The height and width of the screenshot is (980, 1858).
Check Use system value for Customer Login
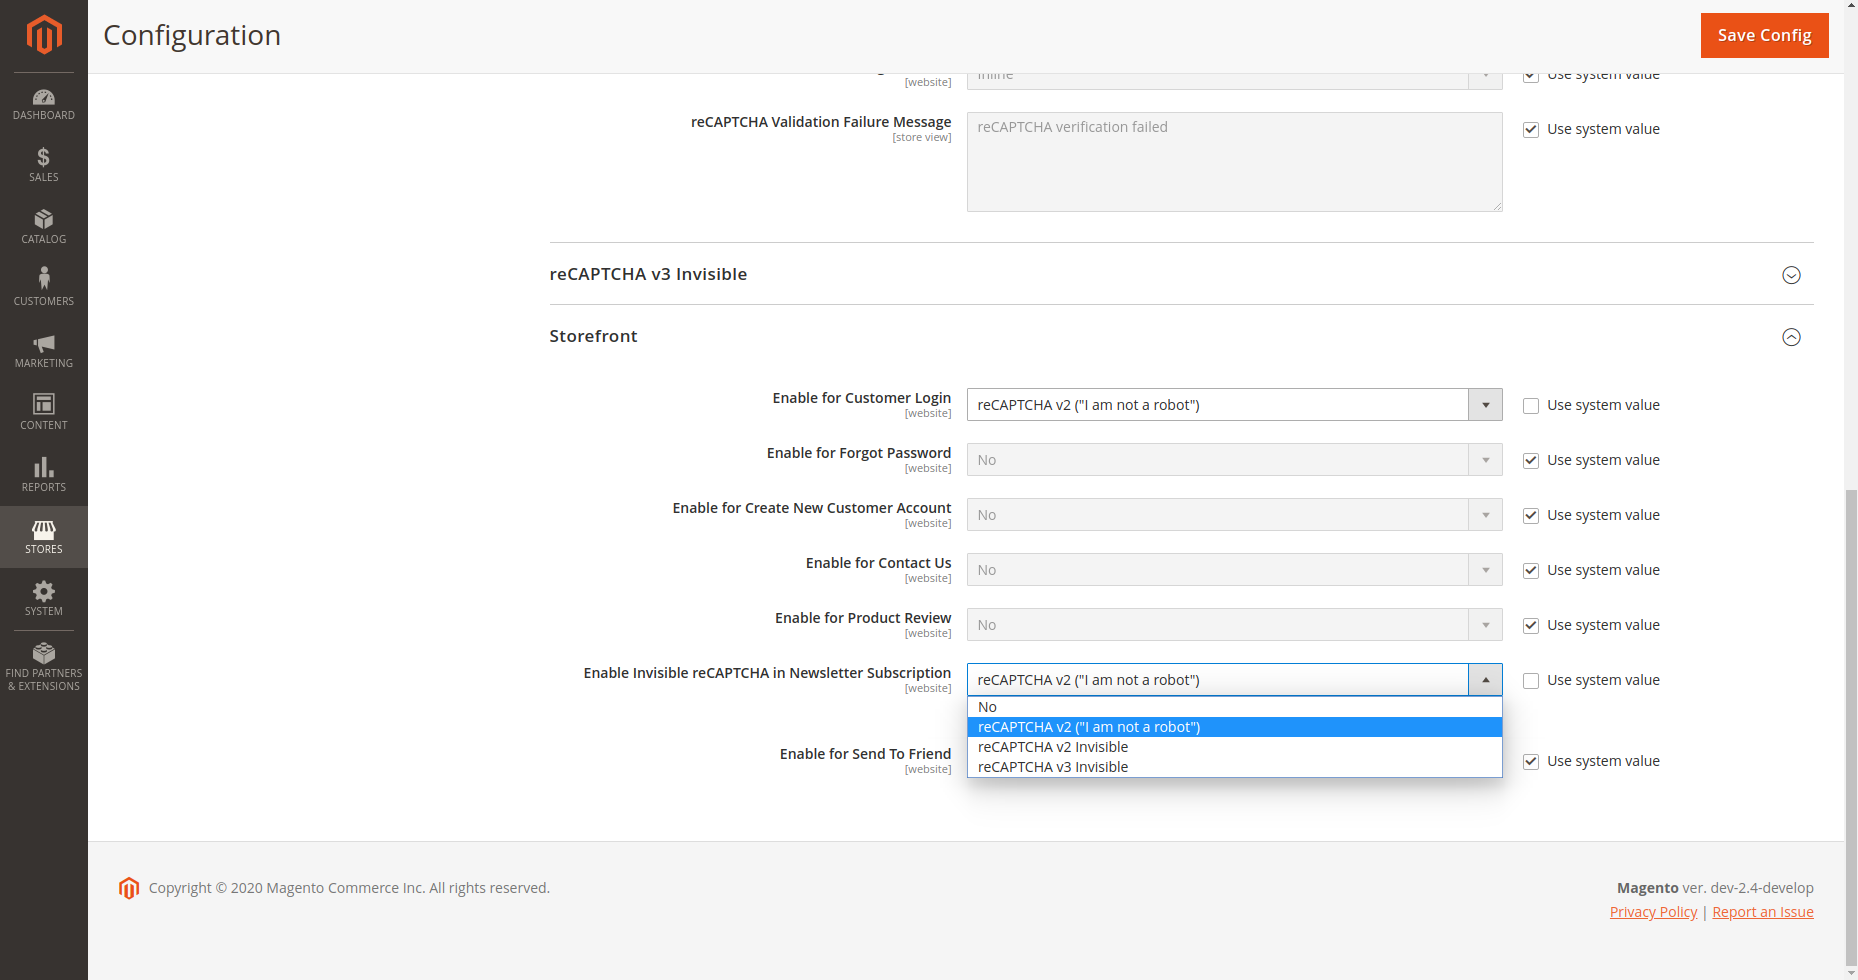click(x=1531, y=406)
